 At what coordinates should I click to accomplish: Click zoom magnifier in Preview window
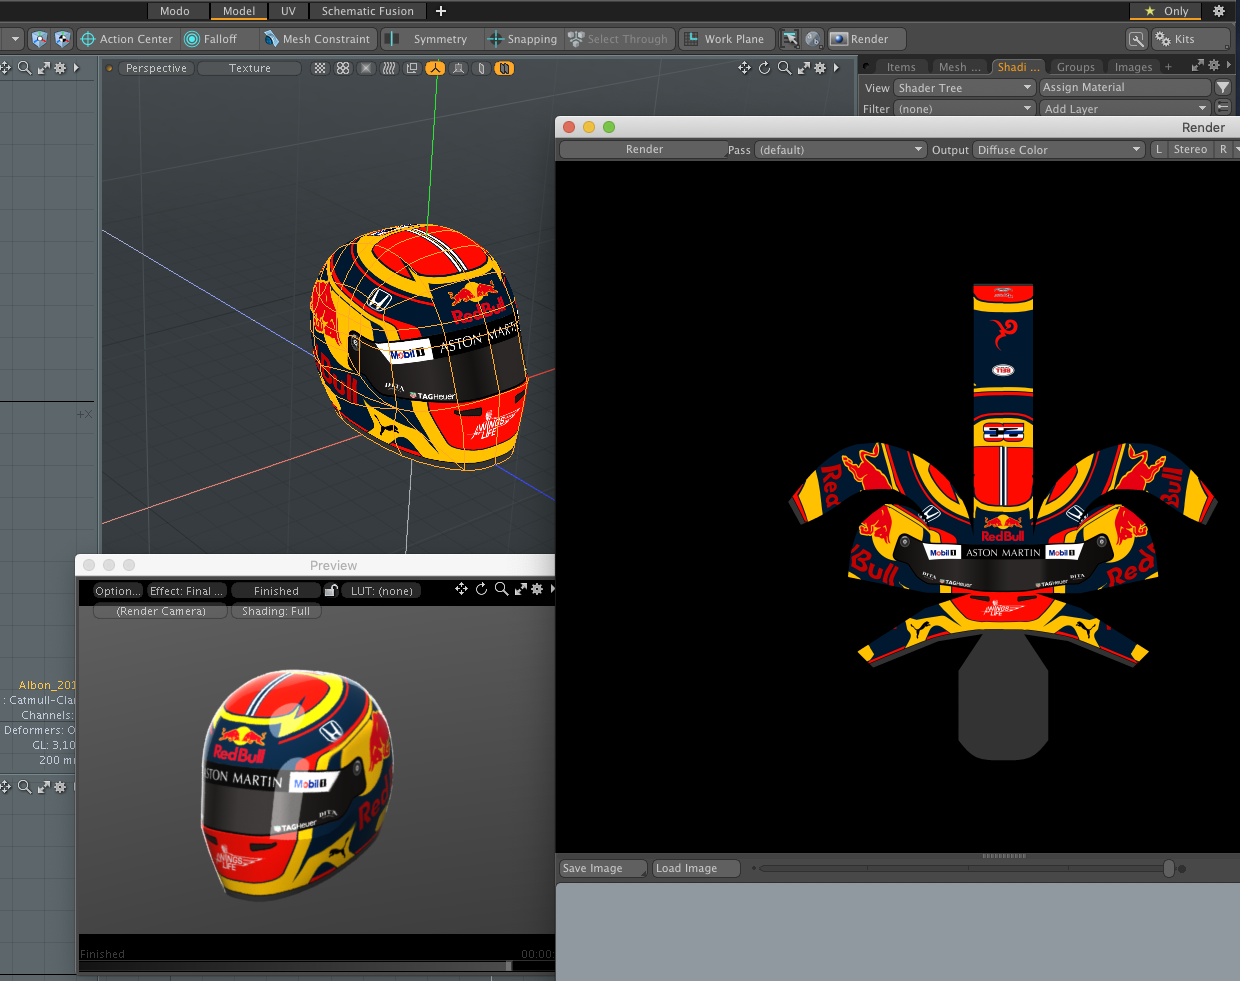coord(501,589)
